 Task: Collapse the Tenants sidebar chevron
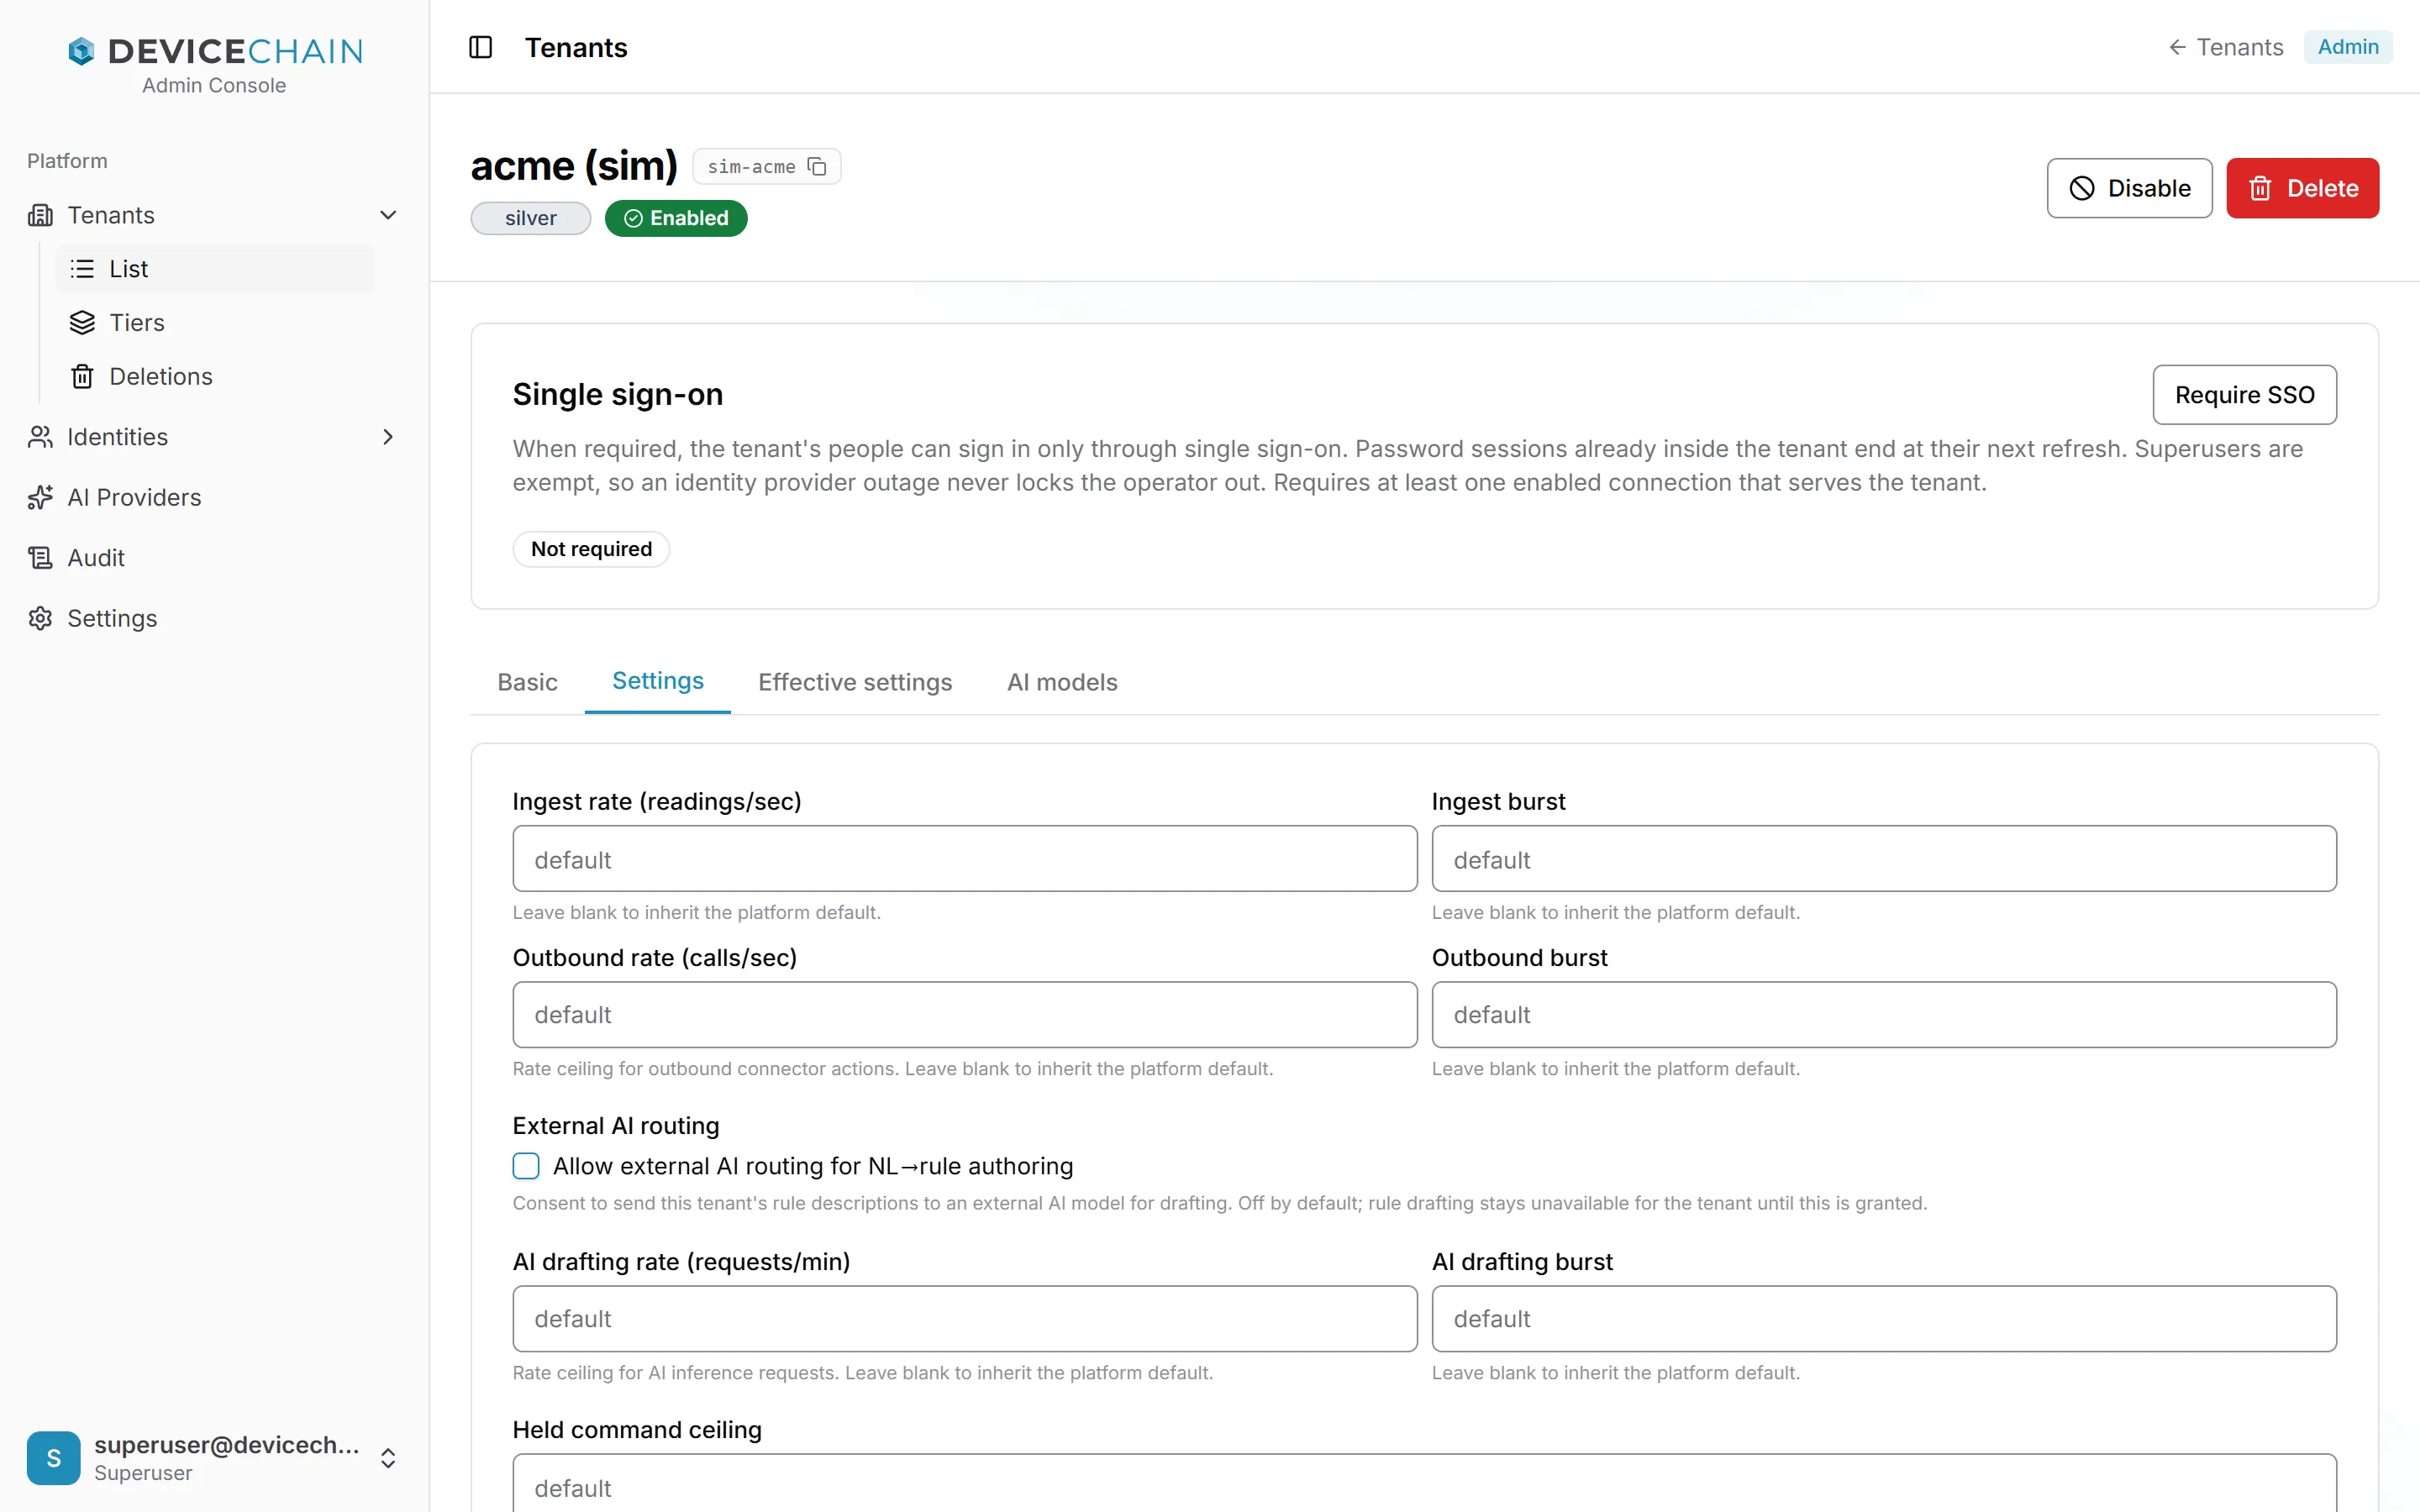click(x=388, y=215)
